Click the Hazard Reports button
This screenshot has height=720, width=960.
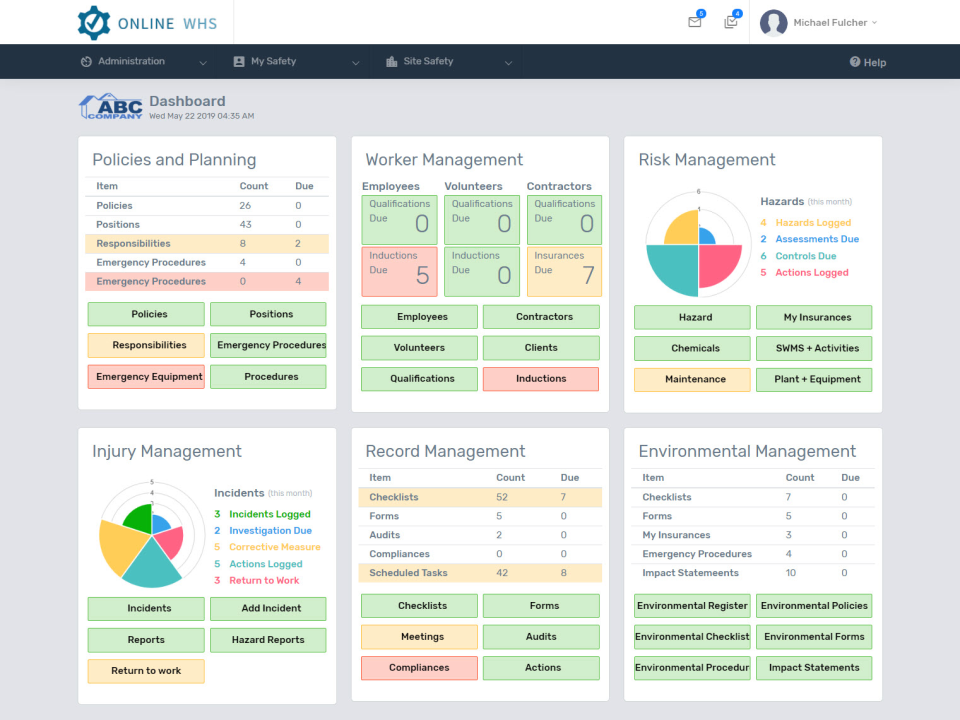(x=268, y=639)
